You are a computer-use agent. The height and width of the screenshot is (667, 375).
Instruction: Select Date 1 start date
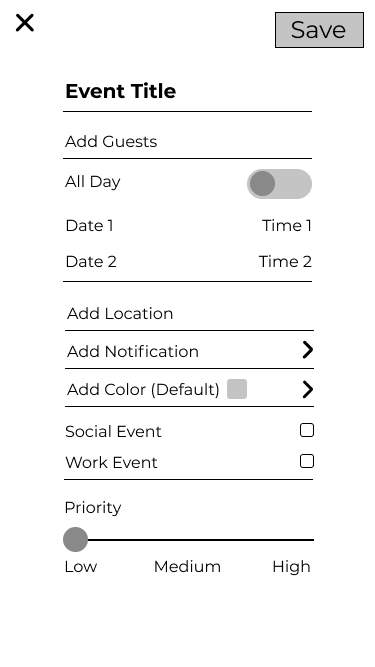coord(90,225)
